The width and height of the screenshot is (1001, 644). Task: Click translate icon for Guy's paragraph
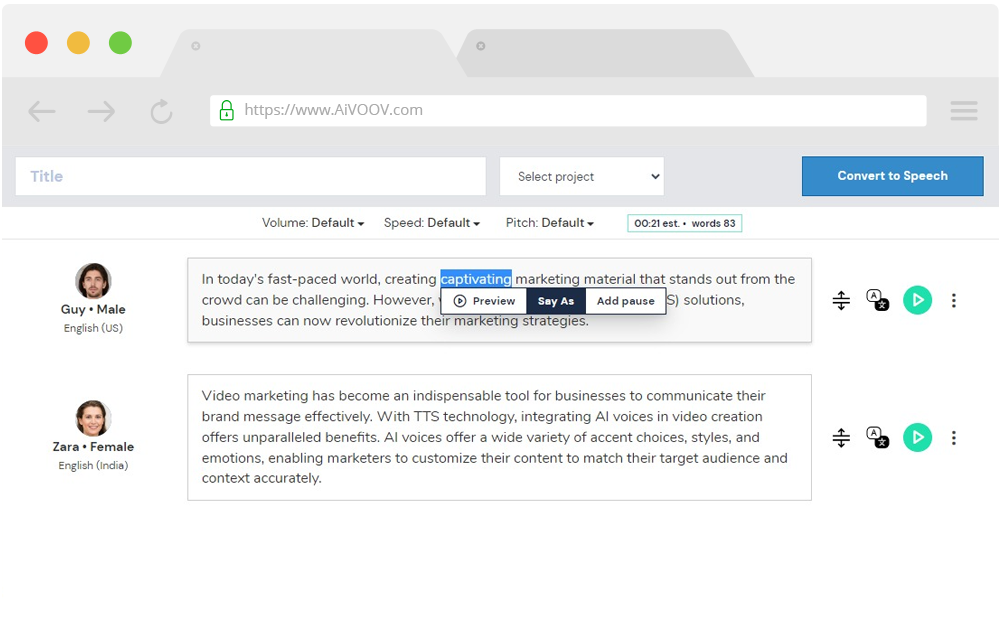pyautogui.click(x=877, y=300)
